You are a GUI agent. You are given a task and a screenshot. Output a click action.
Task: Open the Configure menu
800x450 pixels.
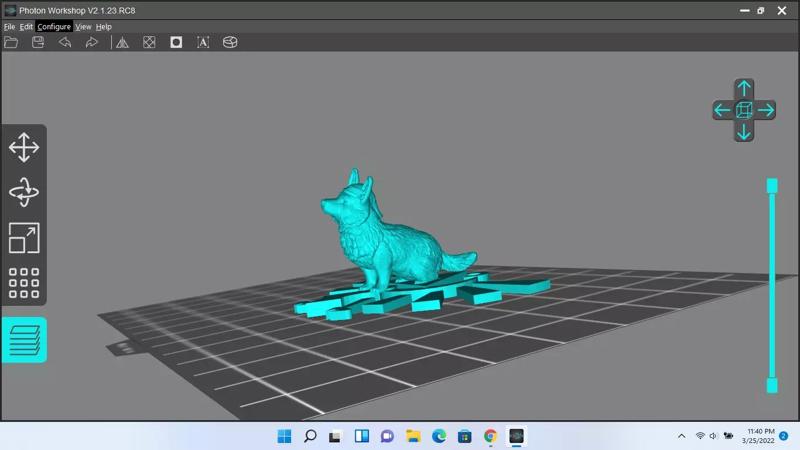tap(54, 27)
